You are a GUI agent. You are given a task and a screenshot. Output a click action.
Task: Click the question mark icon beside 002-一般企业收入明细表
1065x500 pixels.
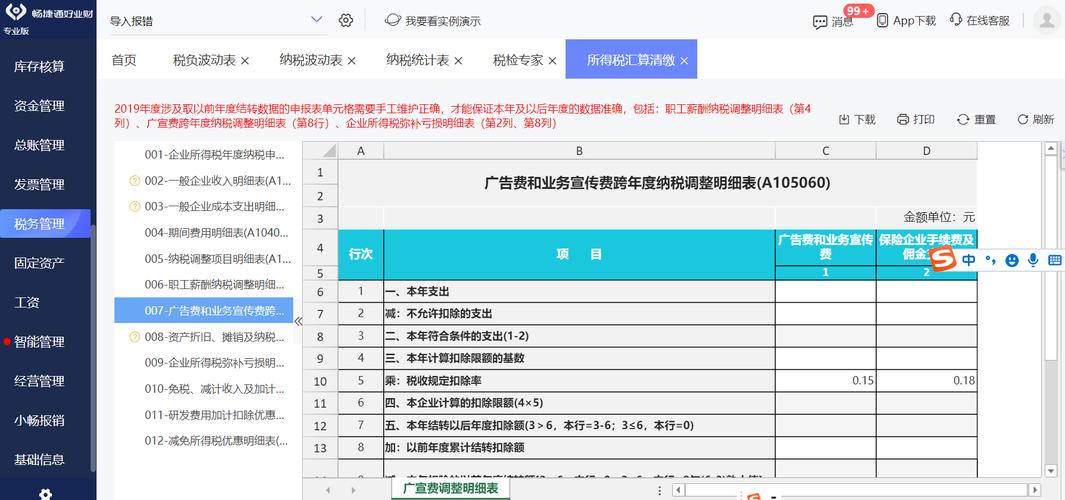pyautogui.click(x=134, y=181)
